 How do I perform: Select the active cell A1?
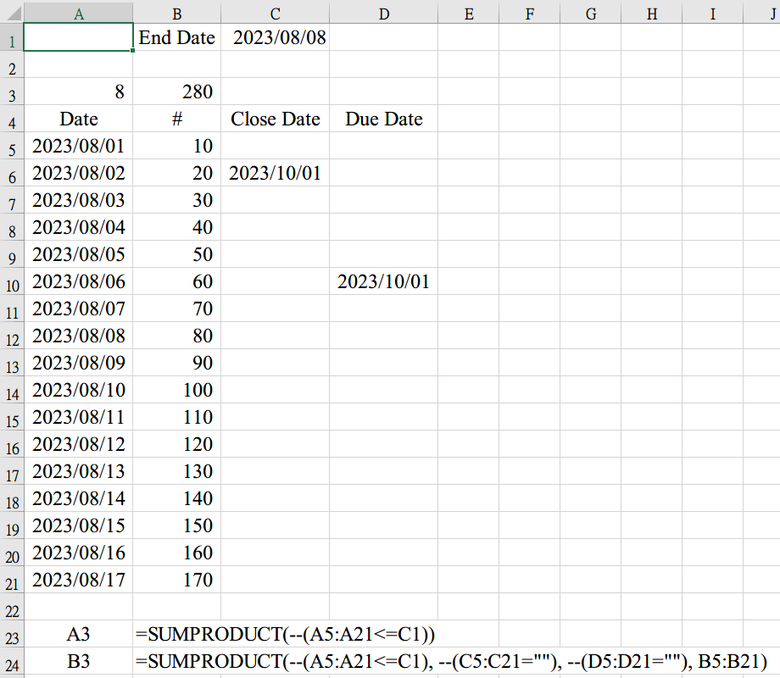pos(78,37)
